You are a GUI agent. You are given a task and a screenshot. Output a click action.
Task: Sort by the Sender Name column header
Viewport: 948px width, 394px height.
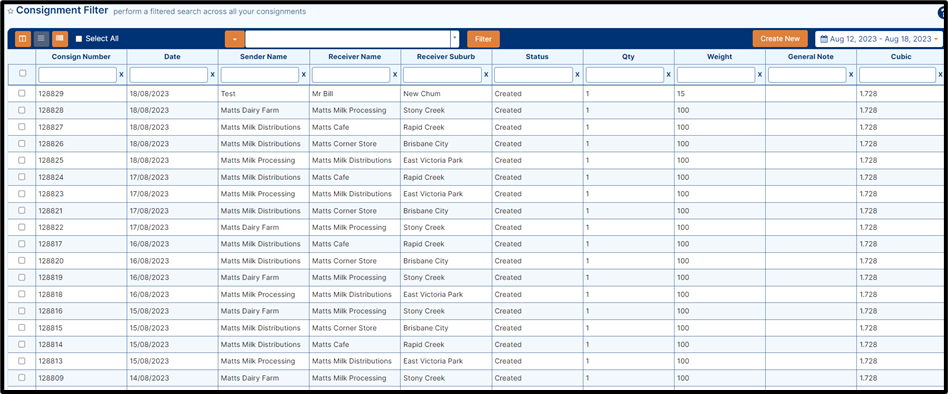pos(264,57)
